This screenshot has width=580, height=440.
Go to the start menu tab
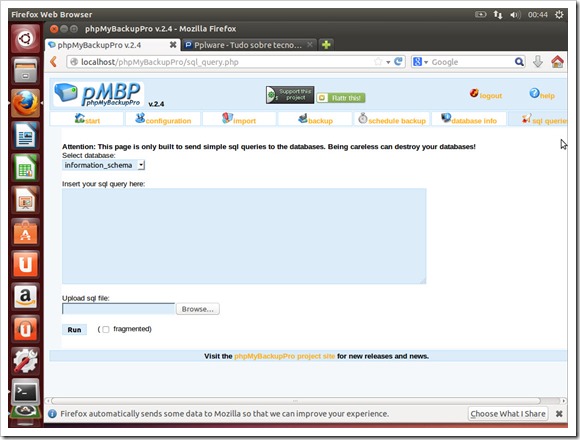click(87, 119)
